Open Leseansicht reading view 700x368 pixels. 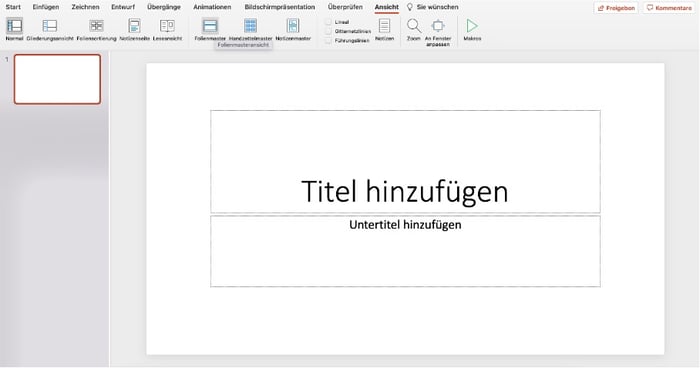167,29
